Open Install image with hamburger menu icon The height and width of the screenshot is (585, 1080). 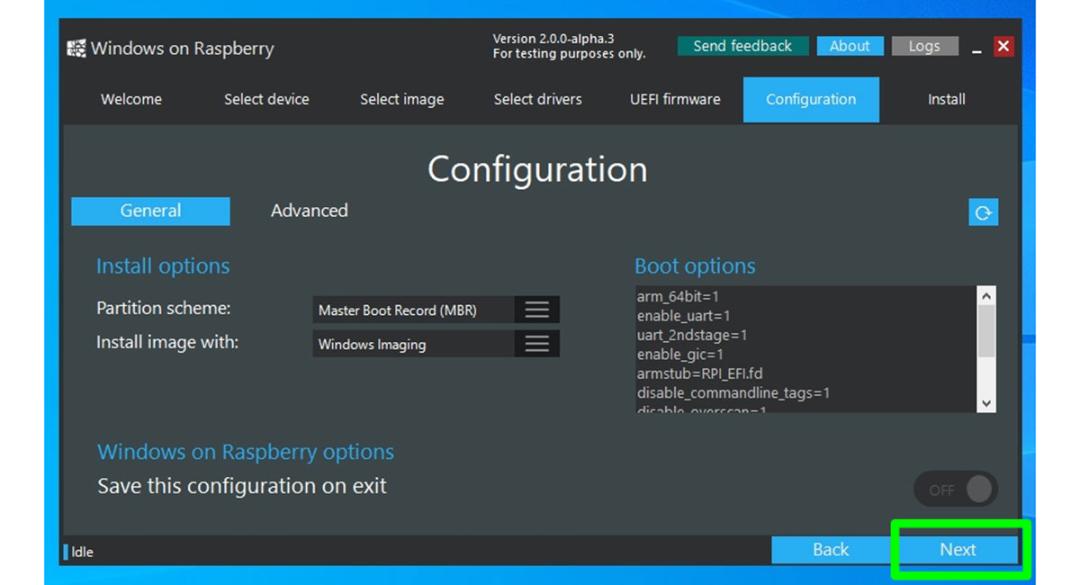point(537,344)
